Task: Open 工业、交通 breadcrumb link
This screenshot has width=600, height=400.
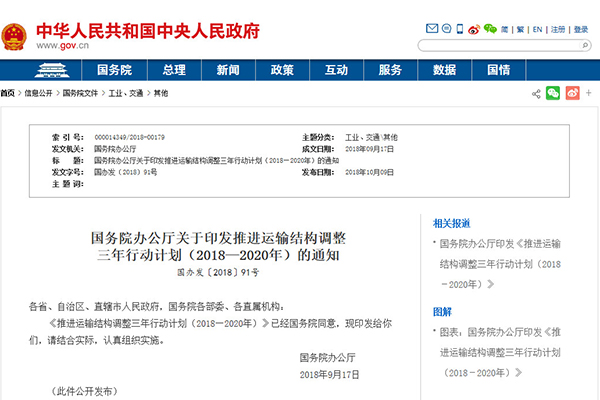Action: (x=126, y=93)
